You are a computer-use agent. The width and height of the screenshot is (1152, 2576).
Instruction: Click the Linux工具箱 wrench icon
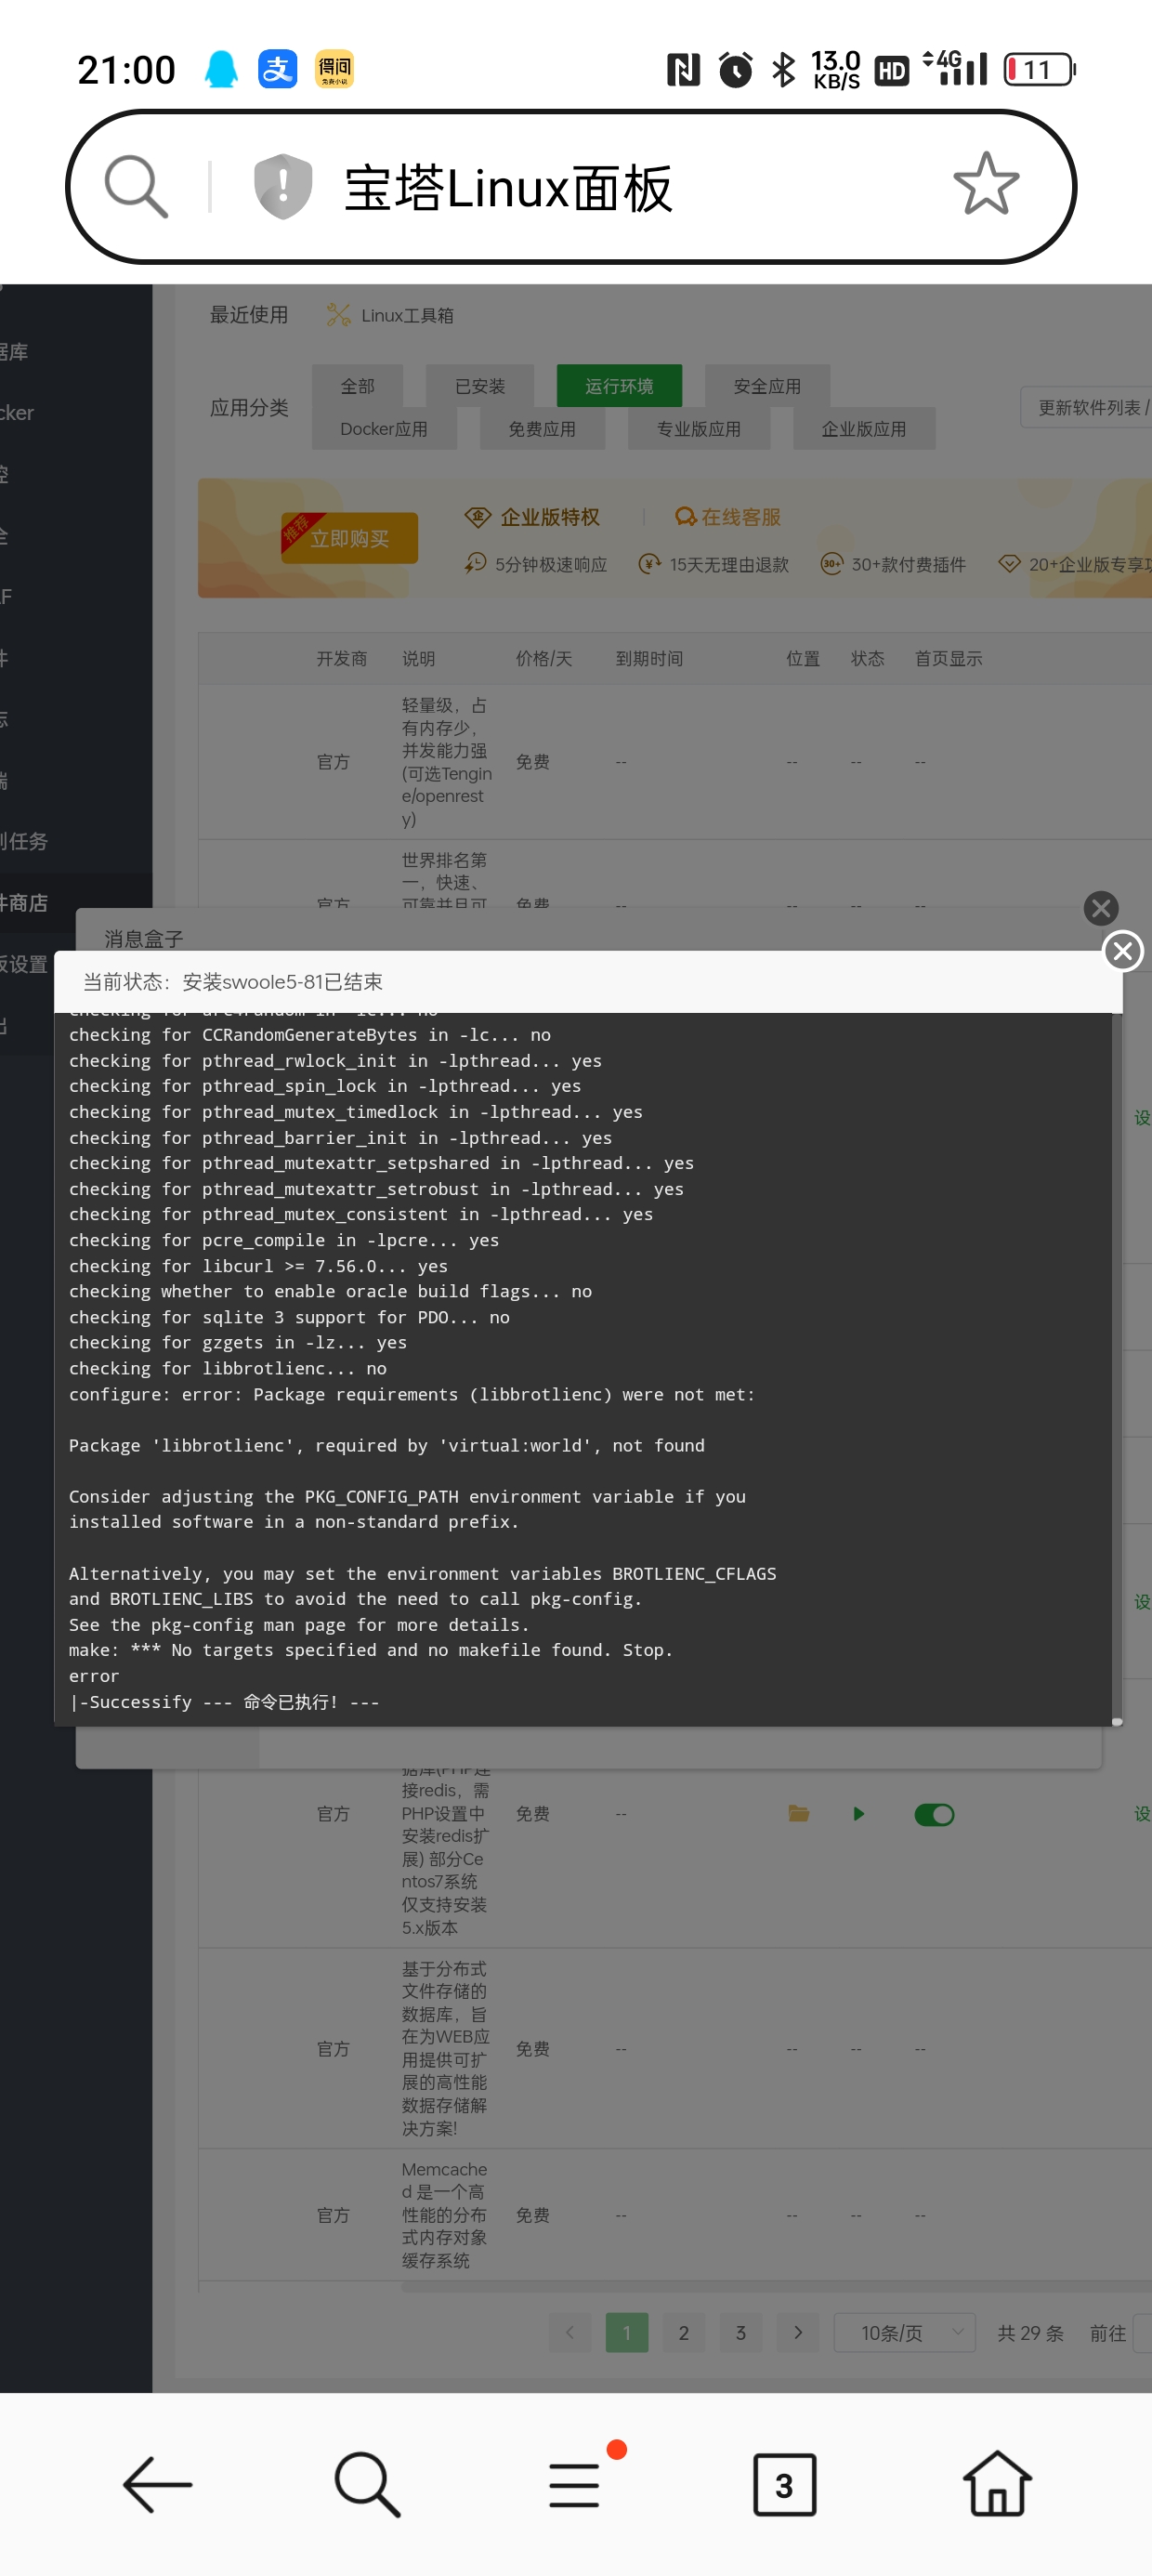coord(339,315)
